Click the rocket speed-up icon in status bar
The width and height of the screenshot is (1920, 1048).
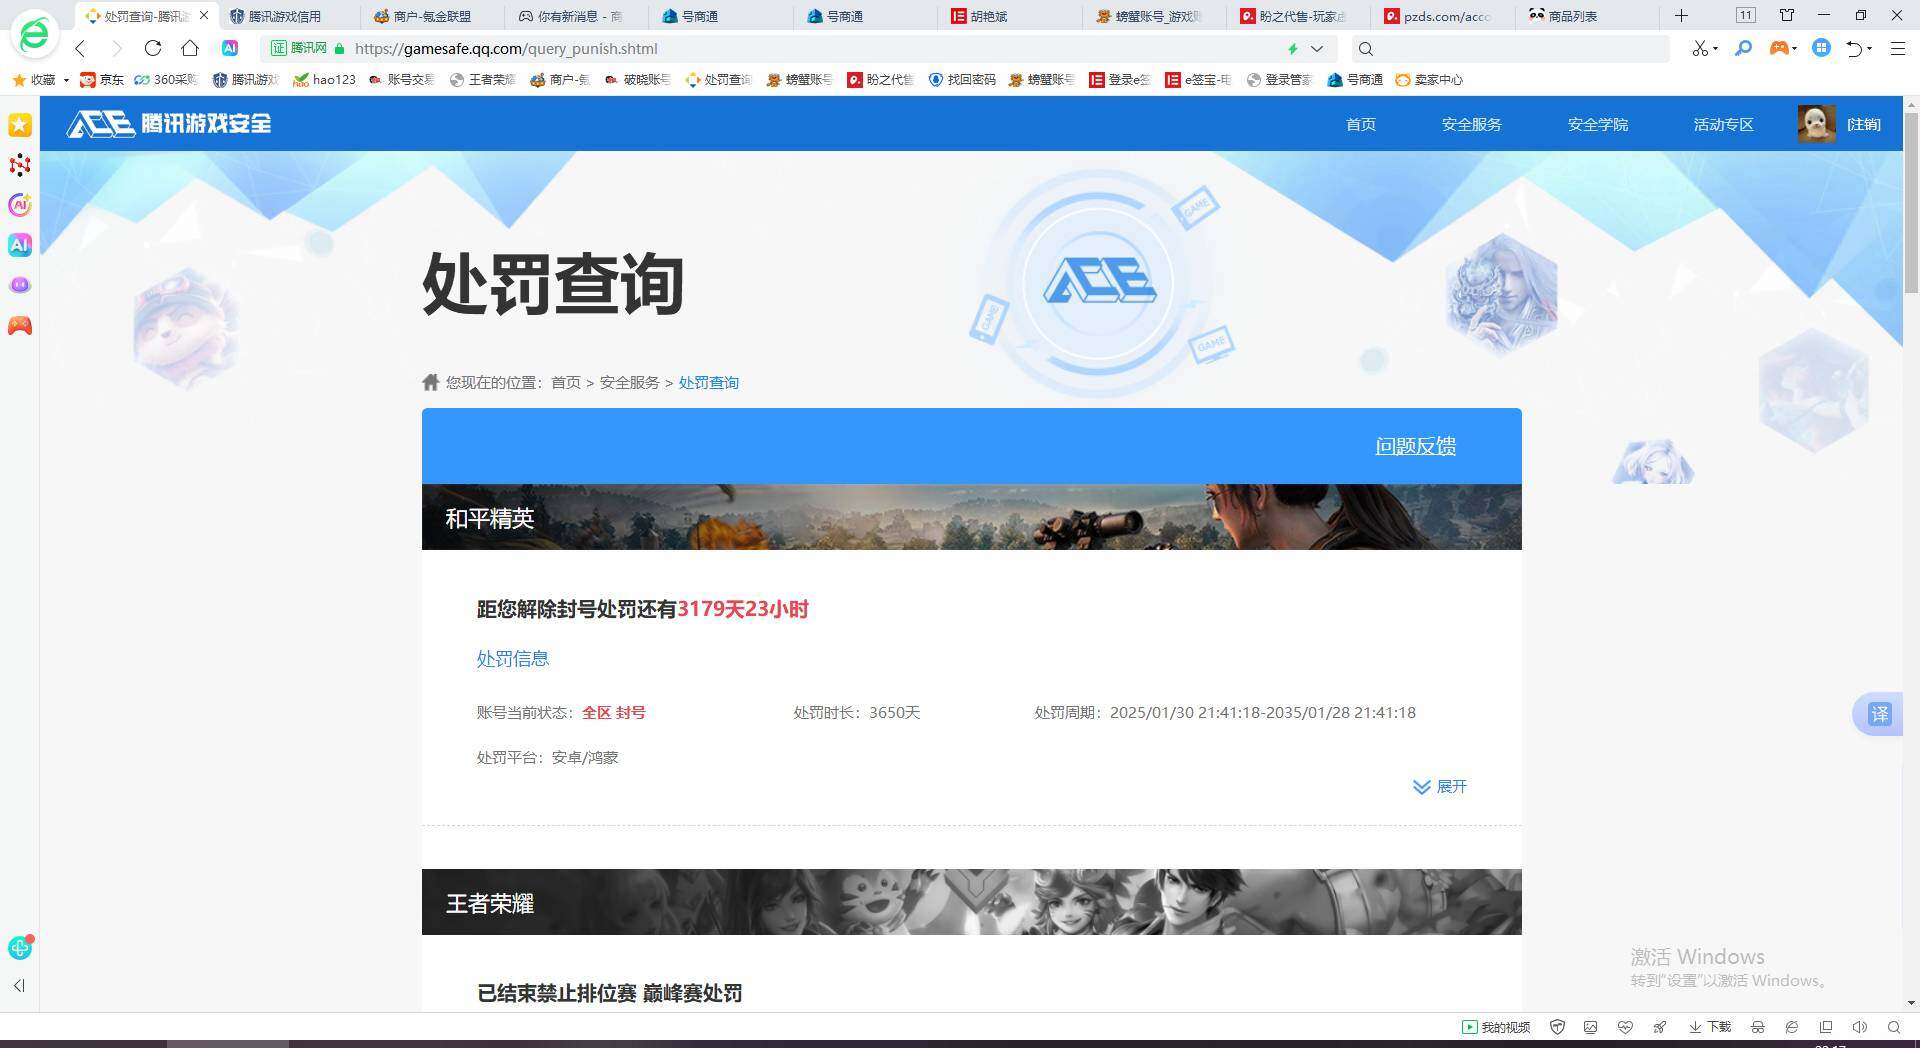tap(1659, 1027)
